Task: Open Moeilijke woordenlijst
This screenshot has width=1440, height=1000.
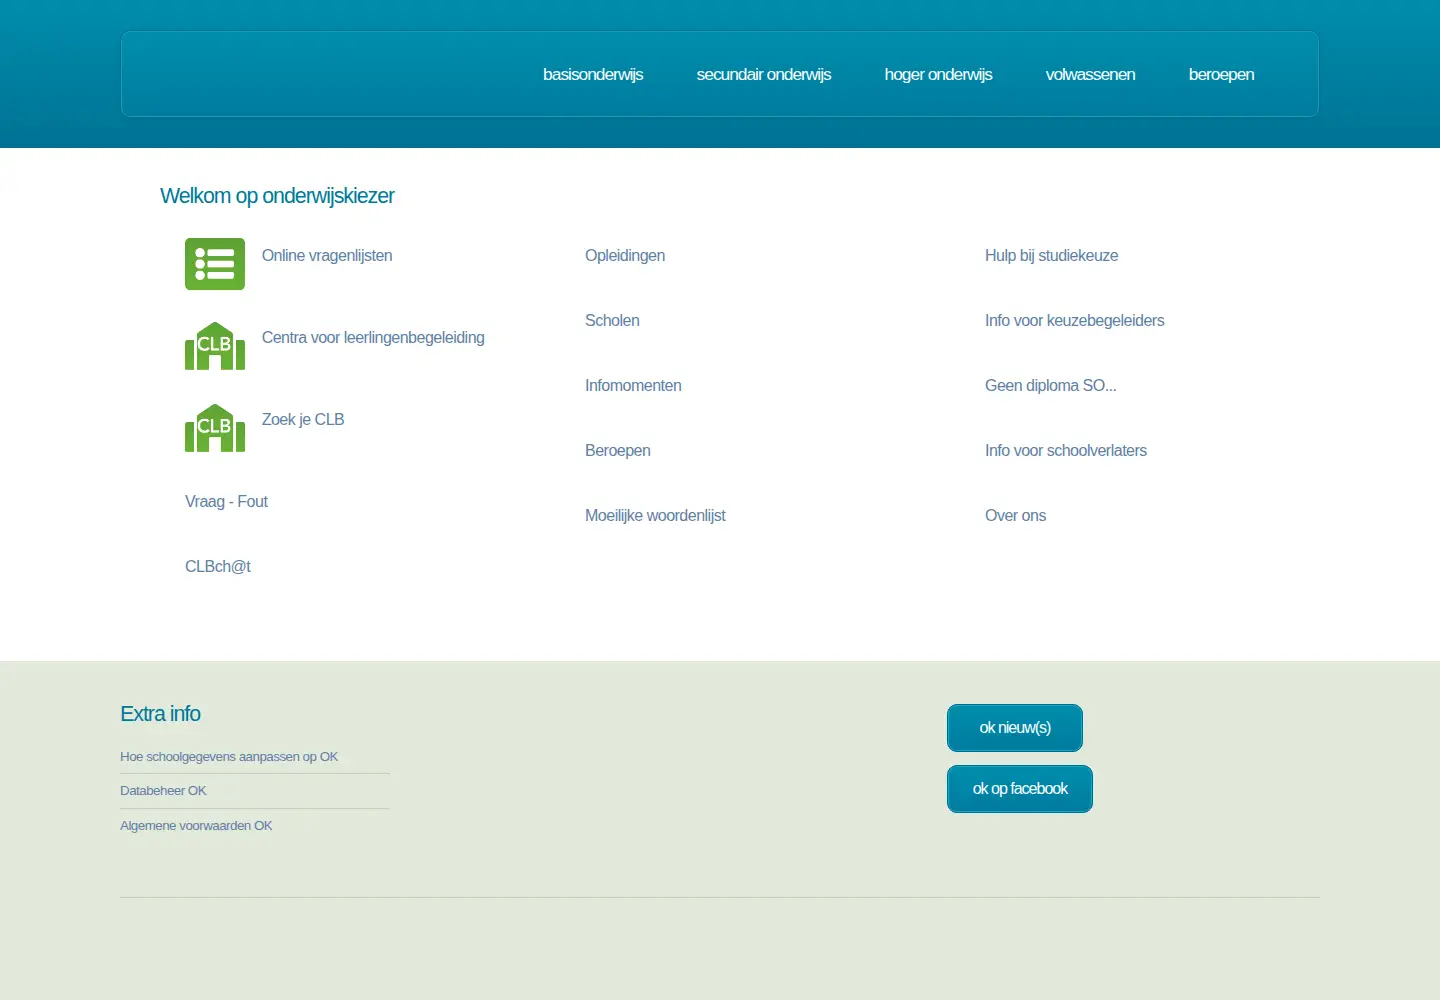Action: point(655,515)
